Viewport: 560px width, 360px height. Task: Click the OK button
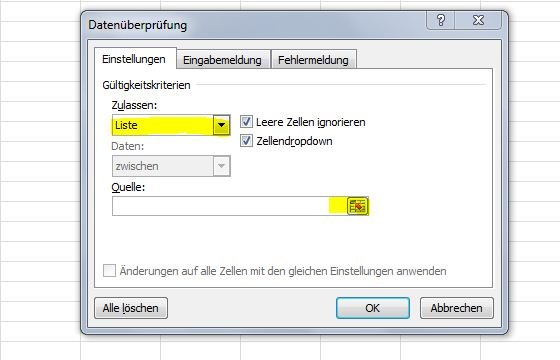click(372, 308)
